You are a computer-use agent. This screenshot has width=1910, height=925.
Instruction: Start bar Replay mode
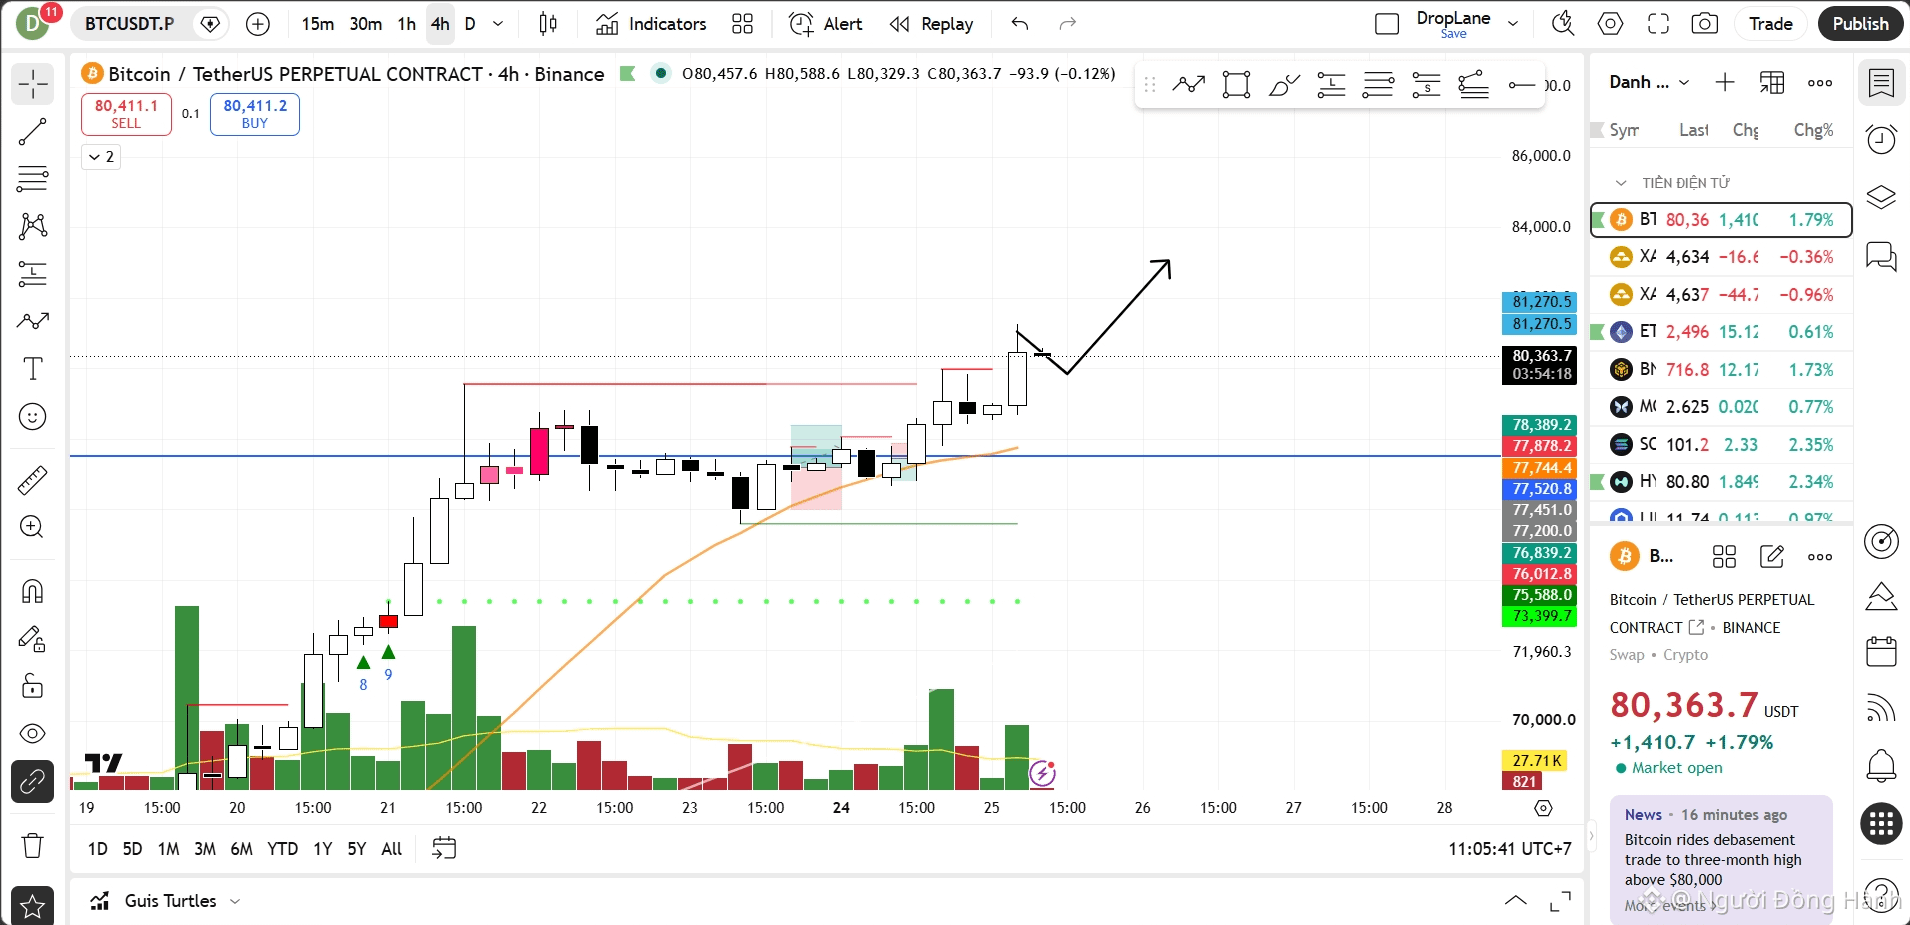931,24
